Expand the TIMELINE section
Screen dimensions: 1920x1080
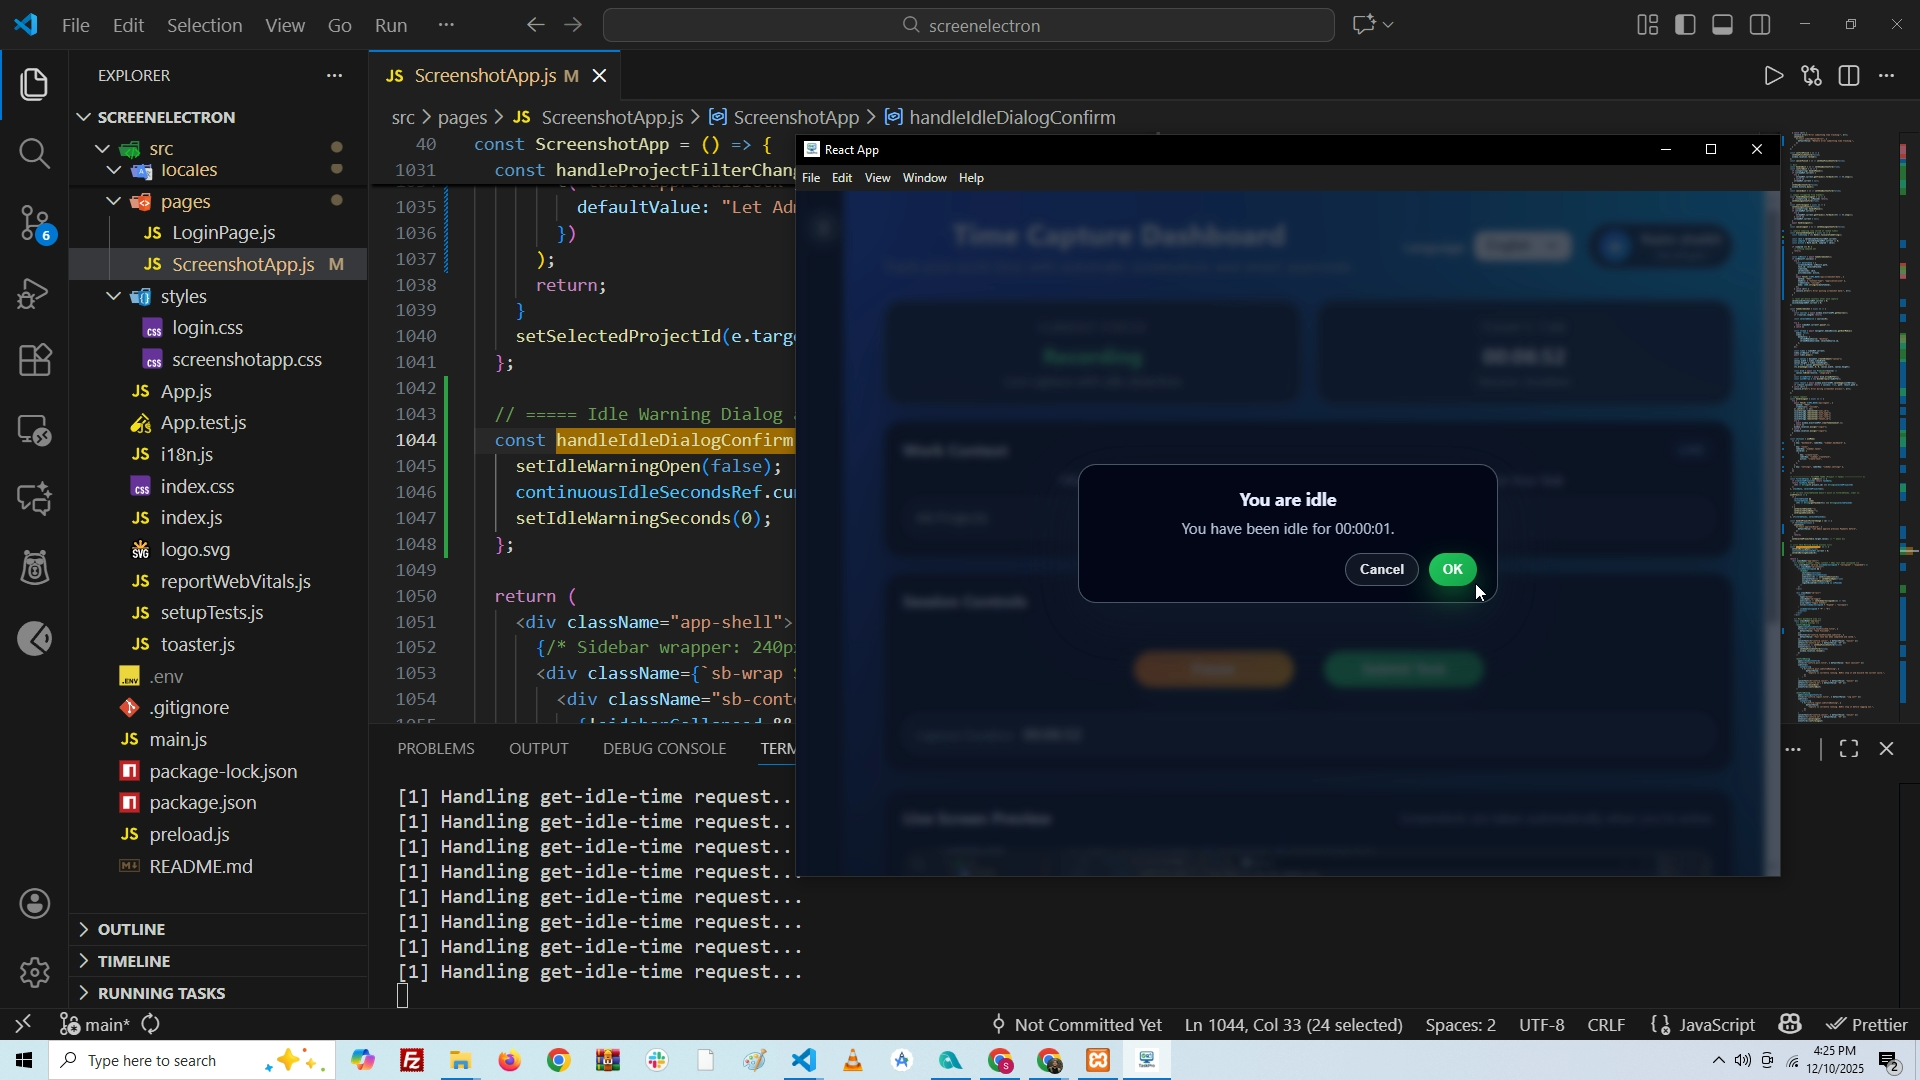click(134, 961)
